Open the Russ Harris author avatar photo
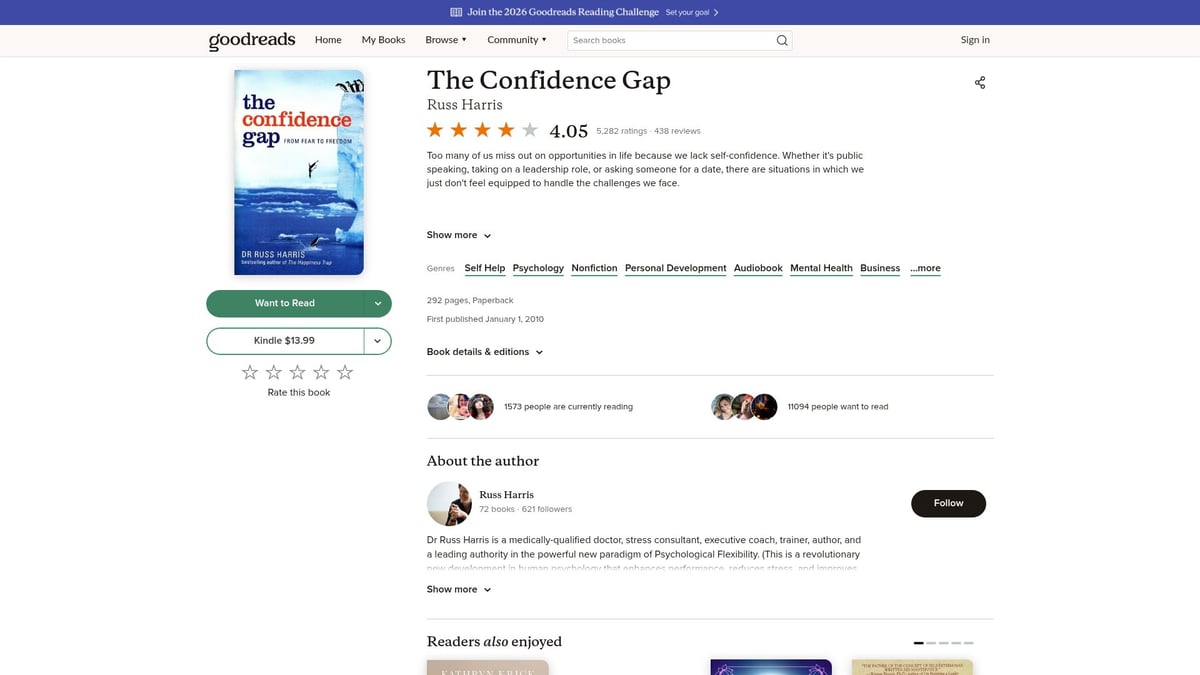 tap(449, 503)
